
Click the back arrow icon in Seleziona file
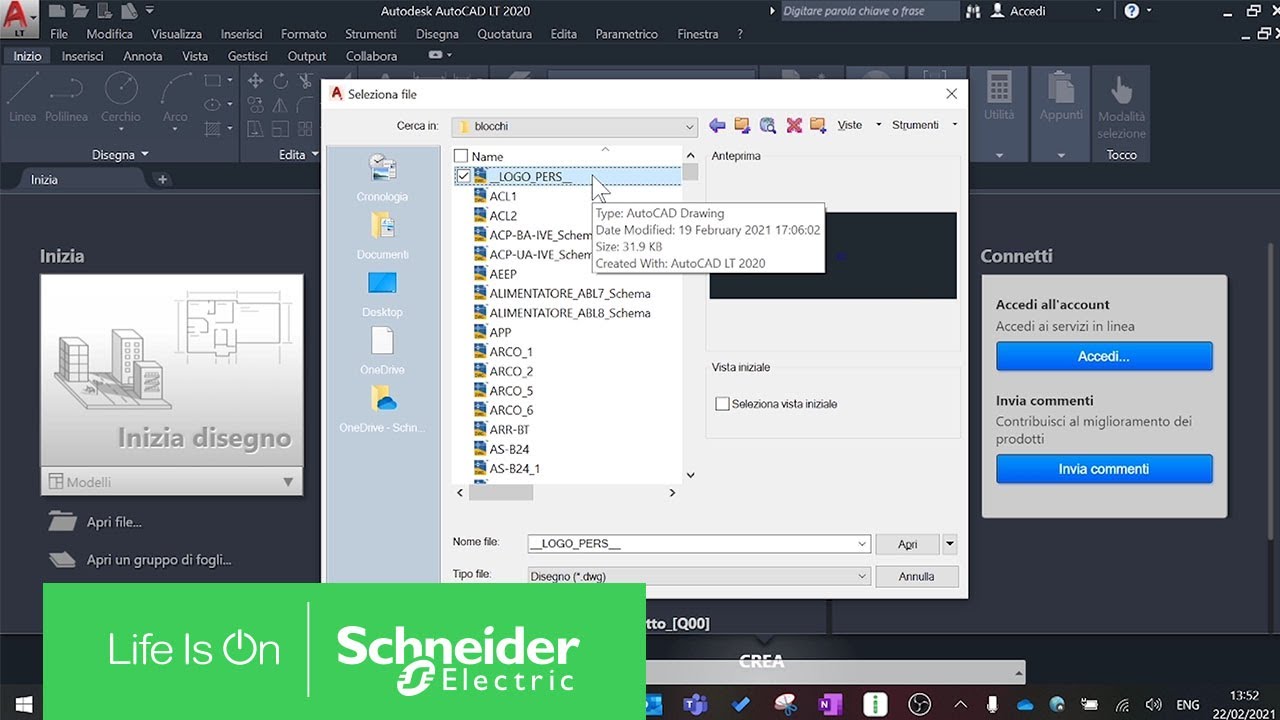(716, 125)
